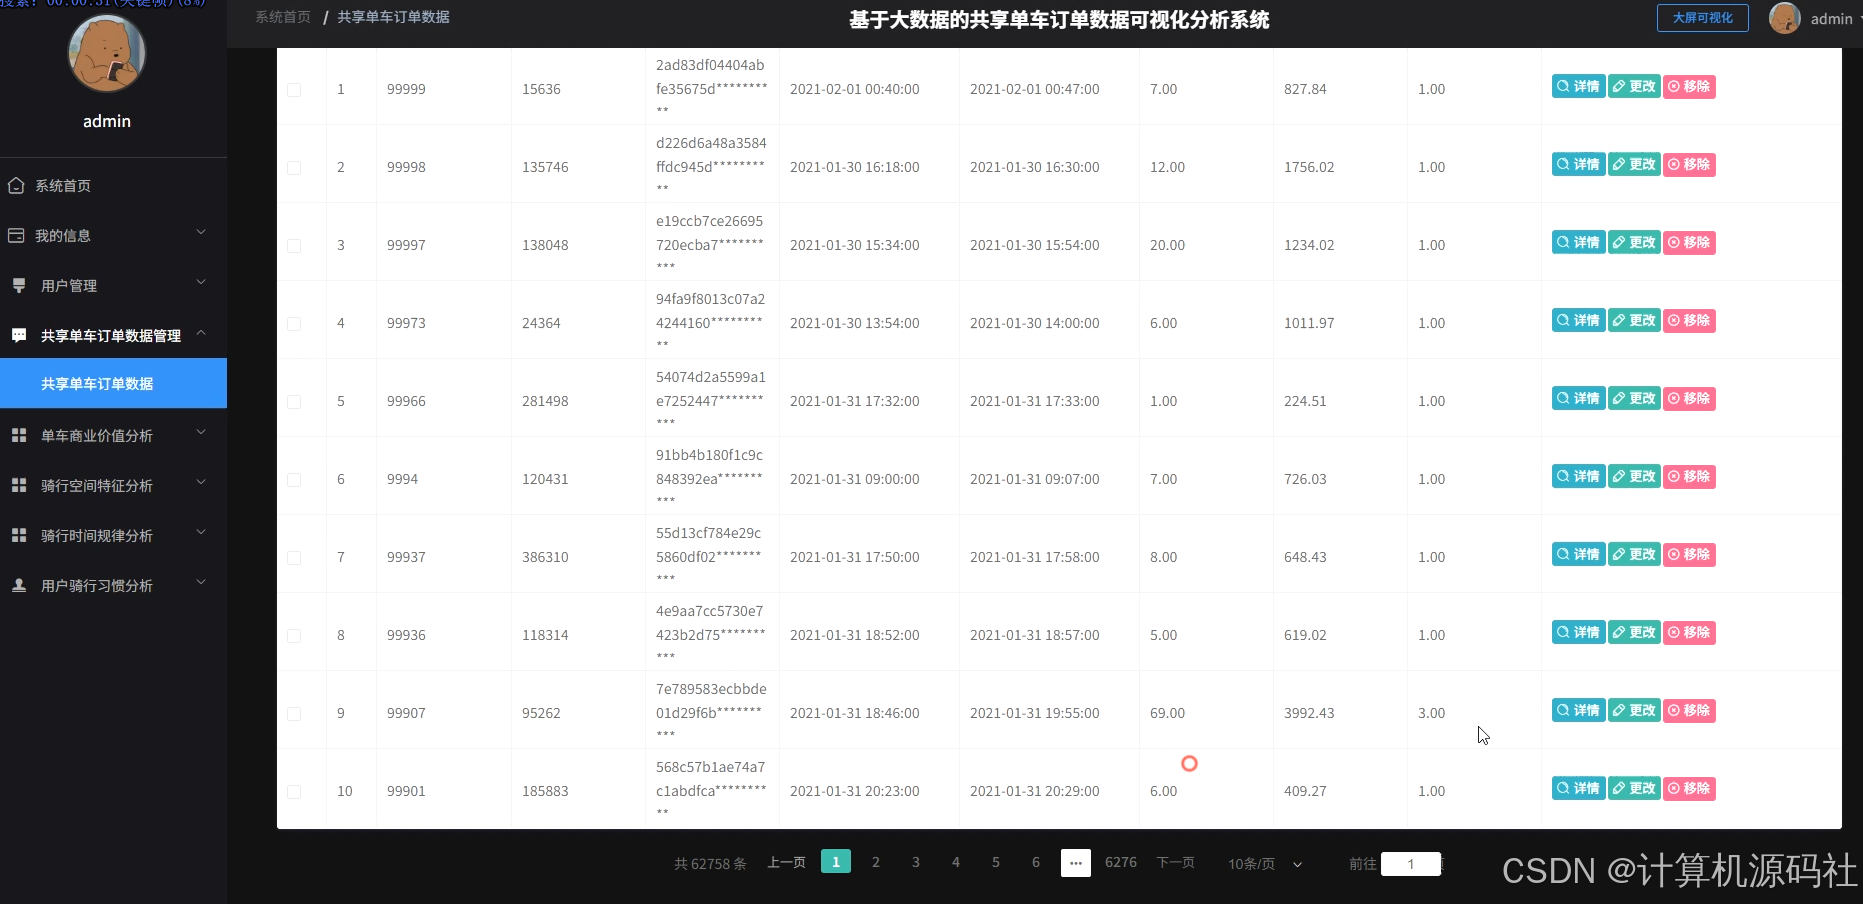View 详情 for order 99999

point(1579,87)
